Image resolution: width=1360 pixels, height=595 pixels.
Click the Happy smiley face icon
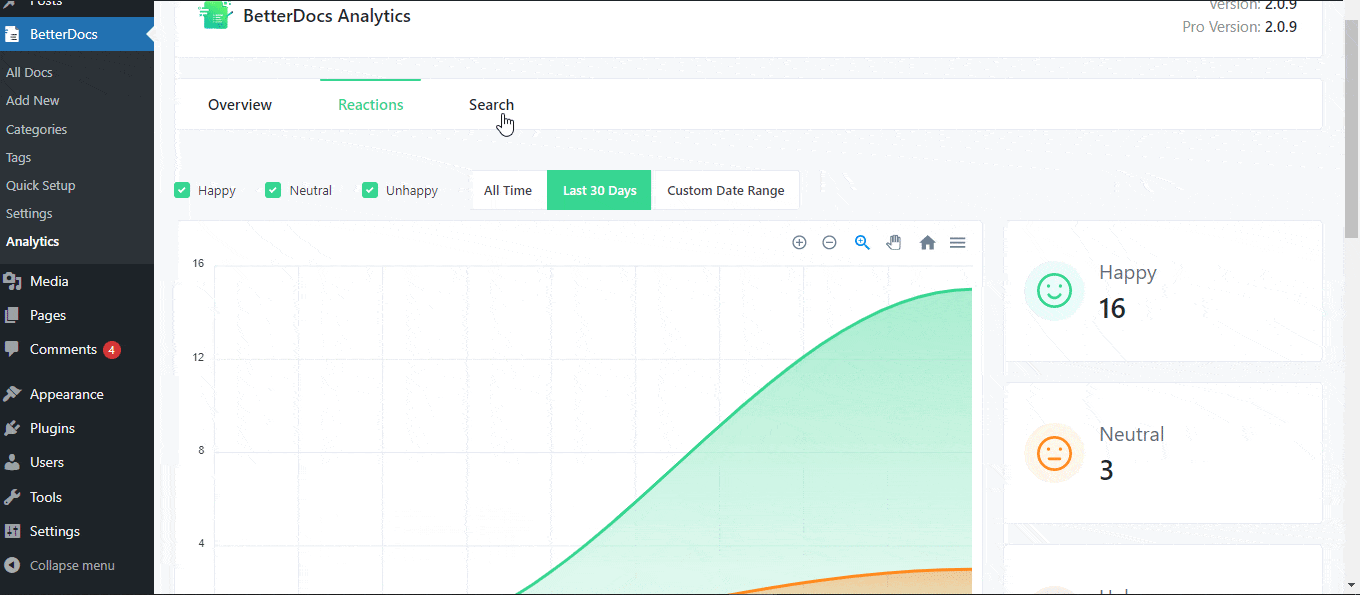(1053, 291)
